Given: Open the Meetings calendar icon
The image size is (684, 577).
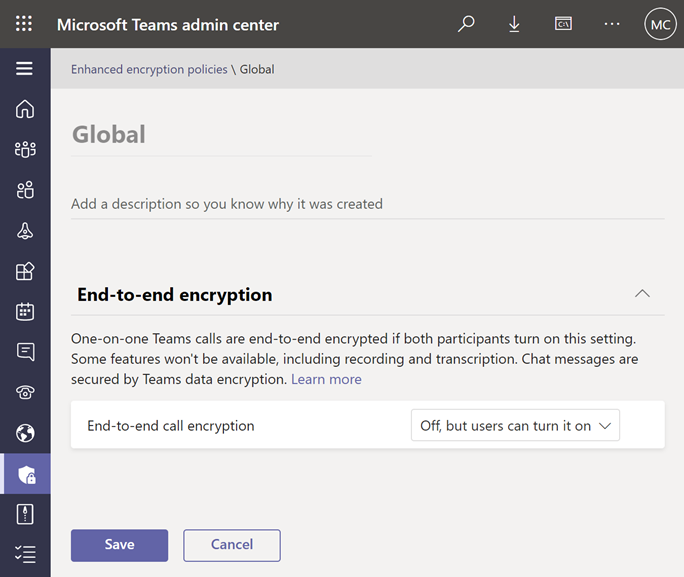Looking at the screenshot, I should 25,311.
